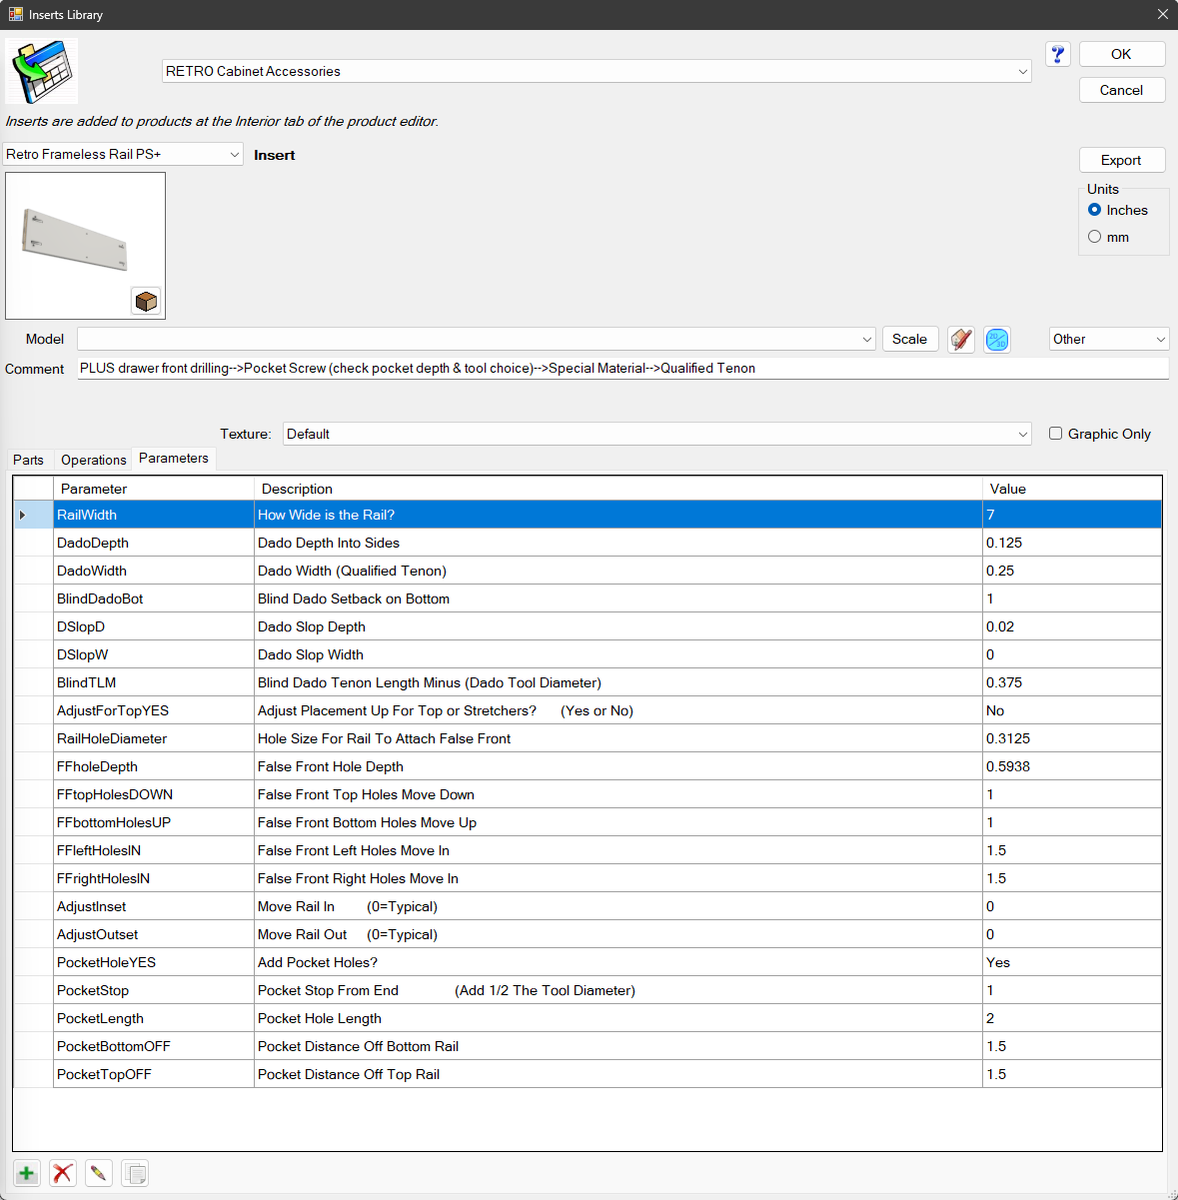Click the red X delete parameter icon

(63, 1173)
